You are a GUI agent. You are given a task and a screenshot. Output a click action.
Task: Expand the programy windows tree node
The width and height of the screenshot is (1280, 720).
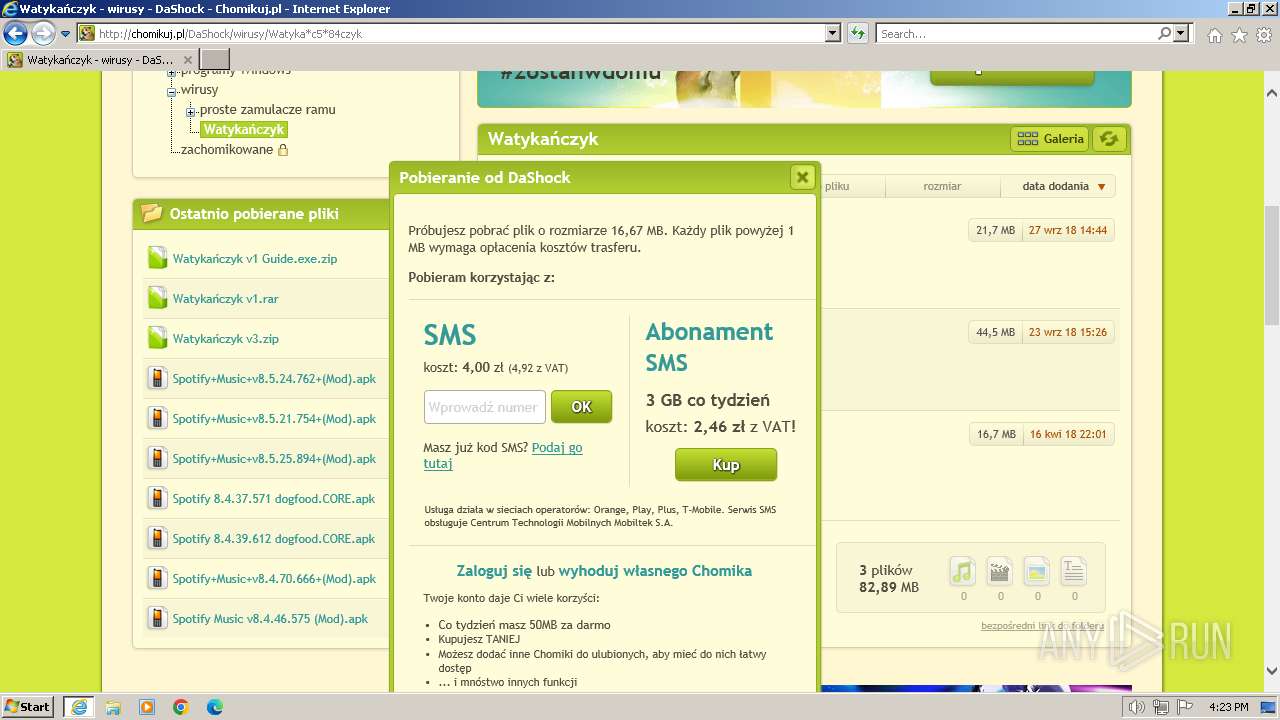pos(172,72)
